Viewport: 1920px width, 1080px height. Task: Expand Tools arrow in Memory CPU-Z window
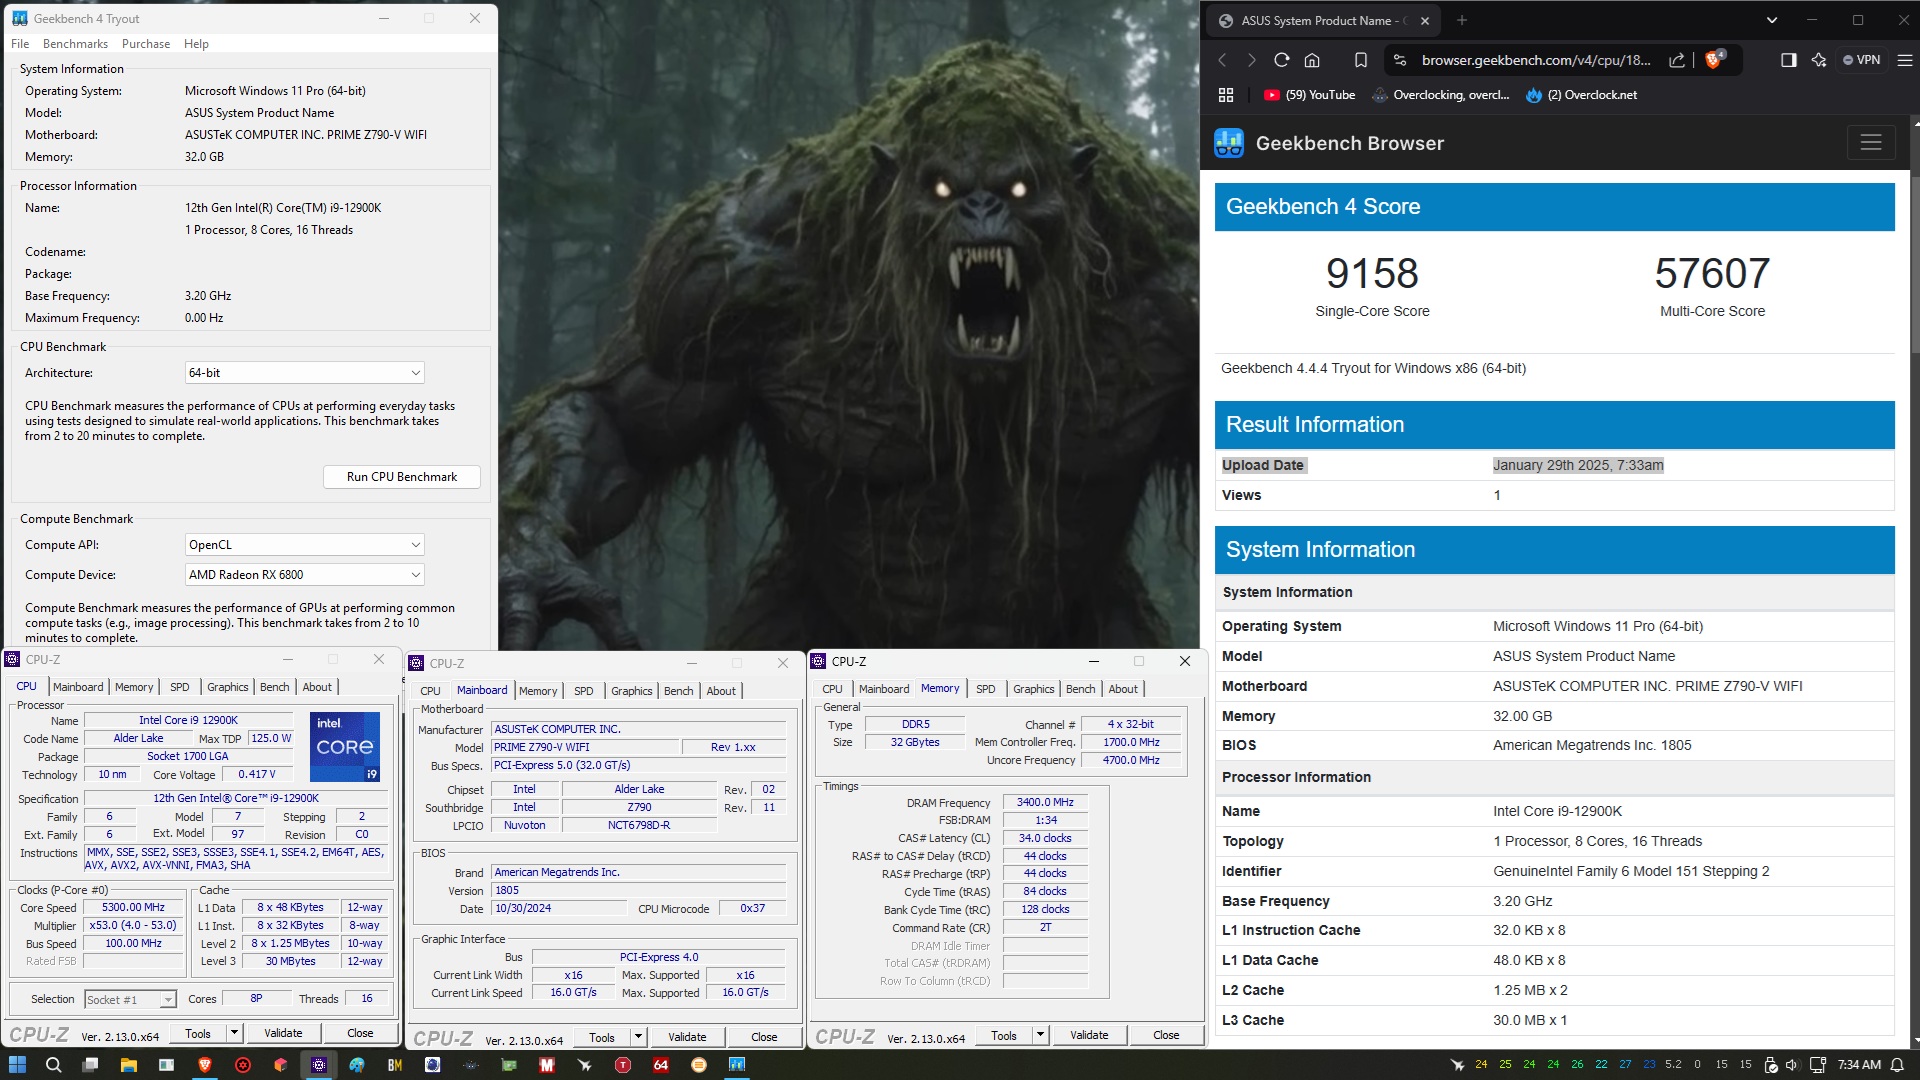tap(1040, 1035)
